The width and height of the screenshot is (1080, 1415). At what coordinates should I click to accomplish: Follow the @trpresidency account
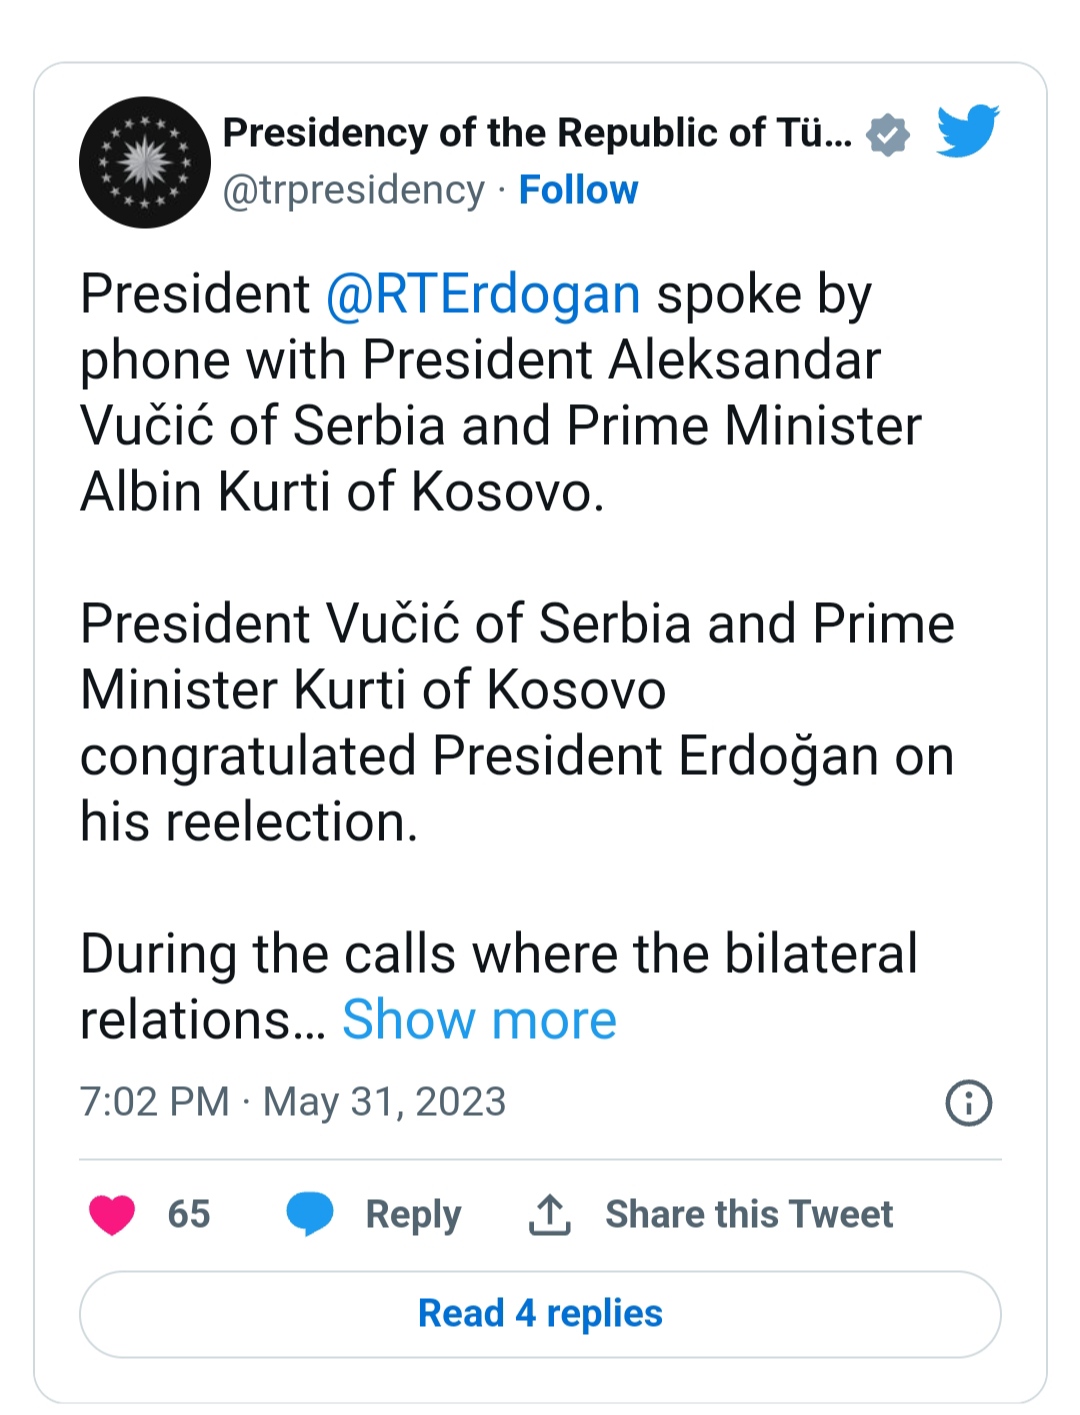578,189
